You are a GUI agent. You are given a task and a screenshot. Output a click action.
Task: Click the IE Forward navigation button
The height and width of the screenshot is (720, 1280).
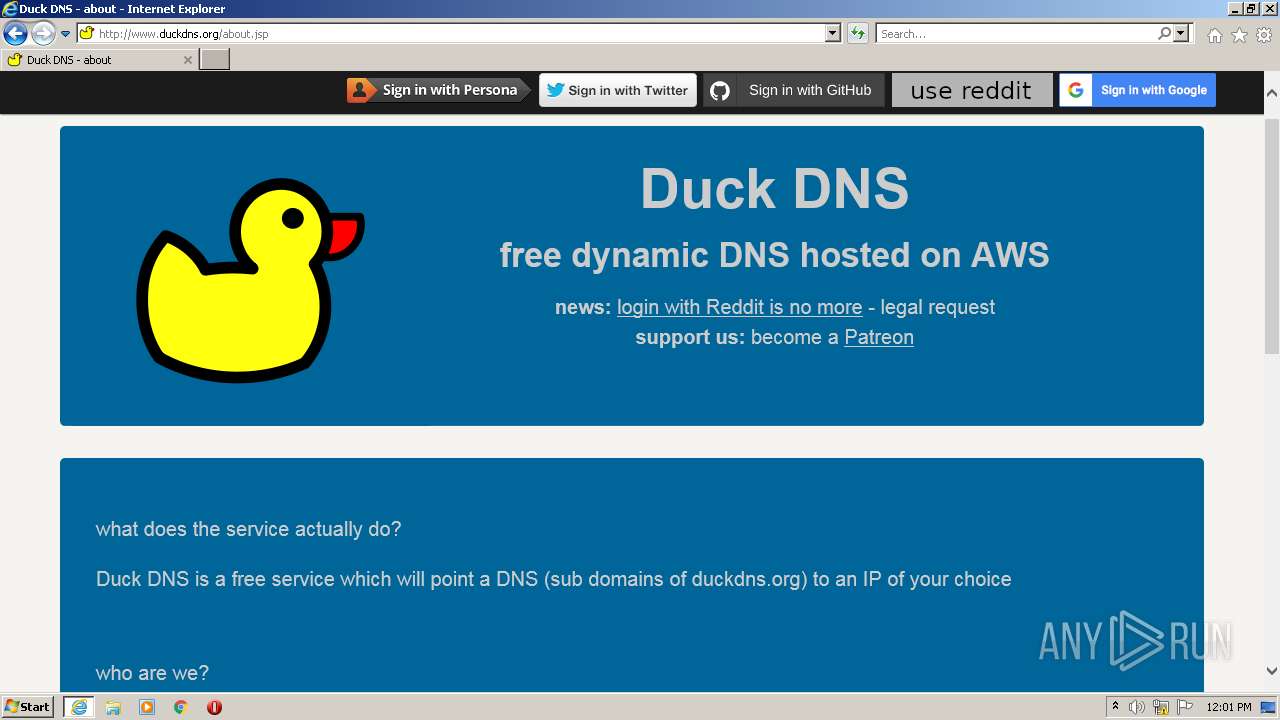pyautogui.click(x=43, y=34)
